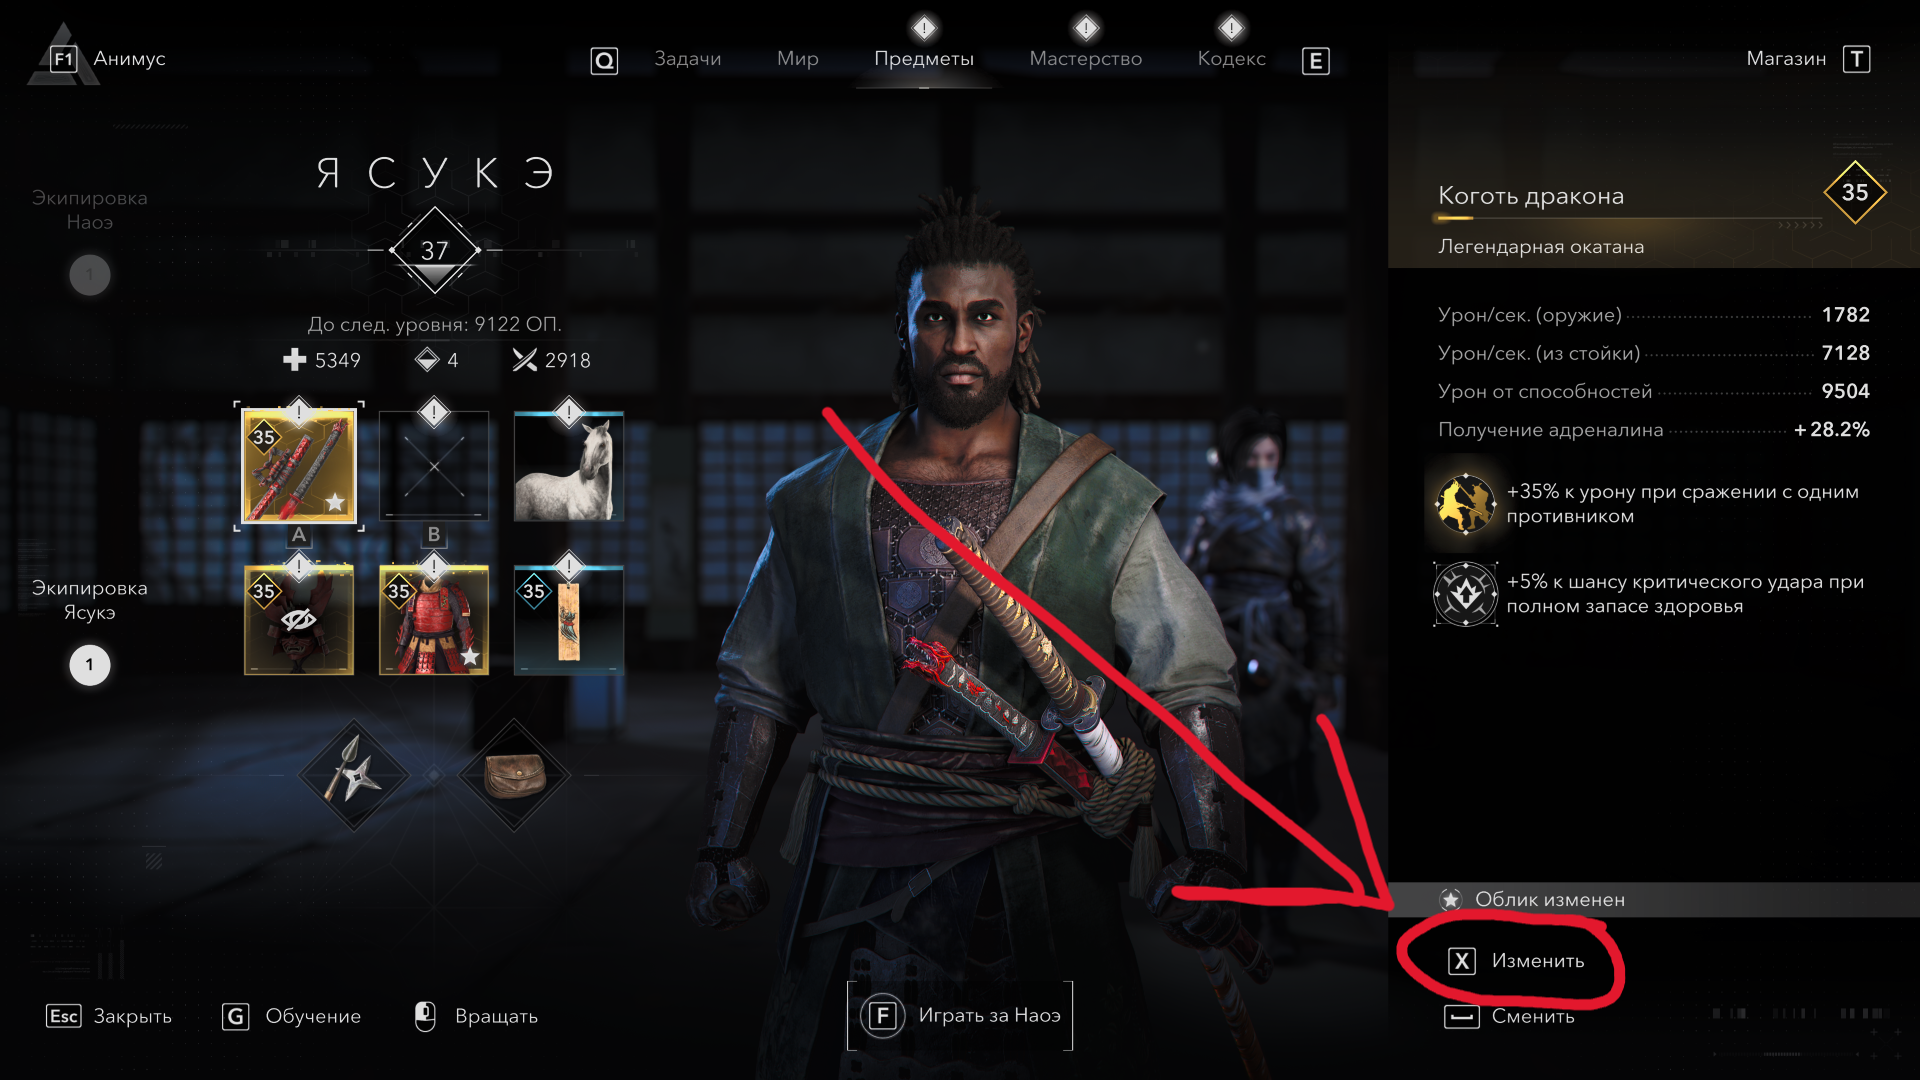Switch to Yasuke loadout 1 circle
Viewport: 1920px width, 1080px height.
(x=90, y=665)
